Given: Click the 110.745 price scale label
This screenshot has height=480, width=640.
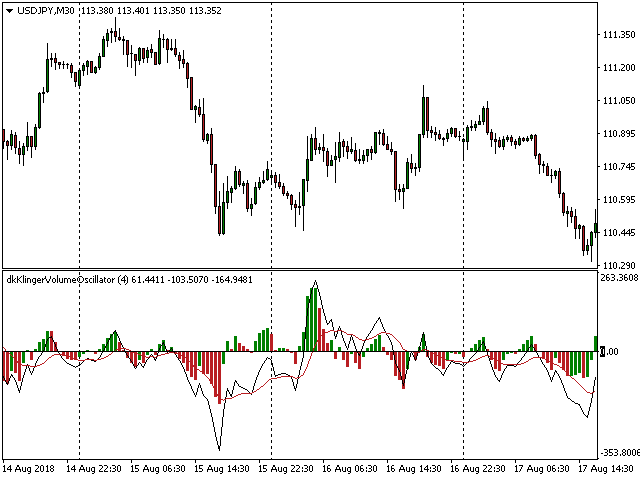Looking at the screenshot, I should tap(619, 167).
